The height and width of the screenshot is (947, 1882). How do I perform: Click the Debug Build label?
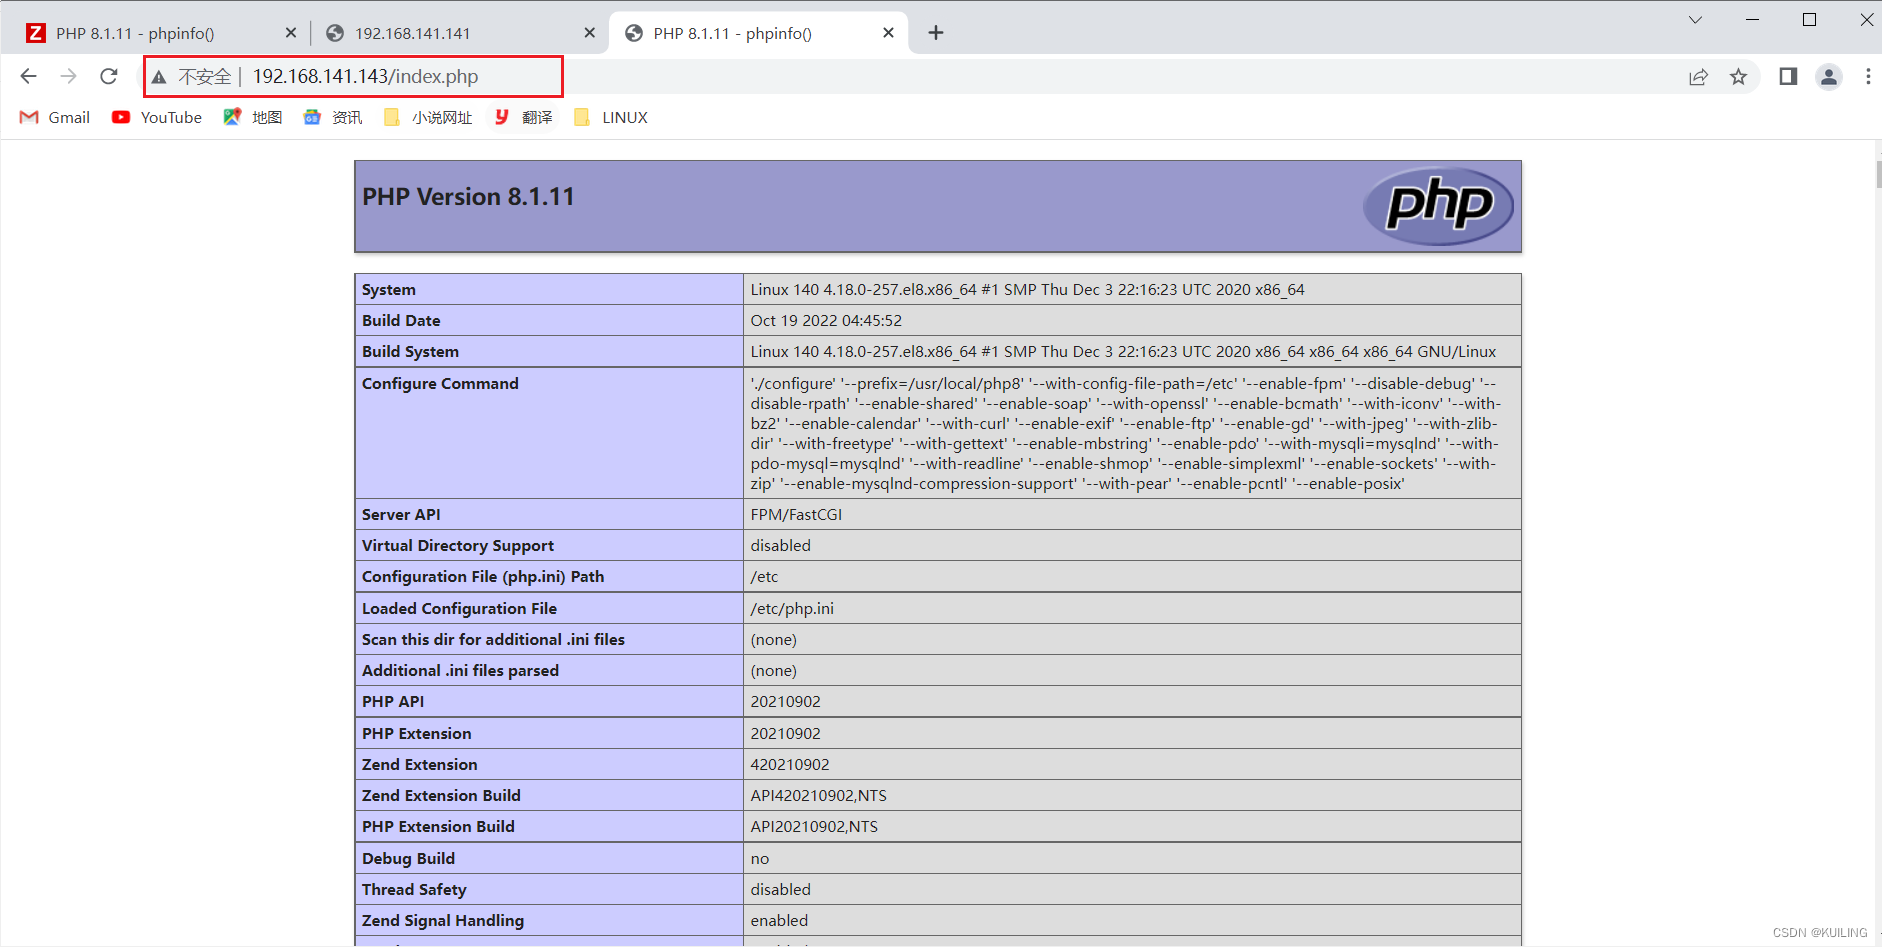408,859
